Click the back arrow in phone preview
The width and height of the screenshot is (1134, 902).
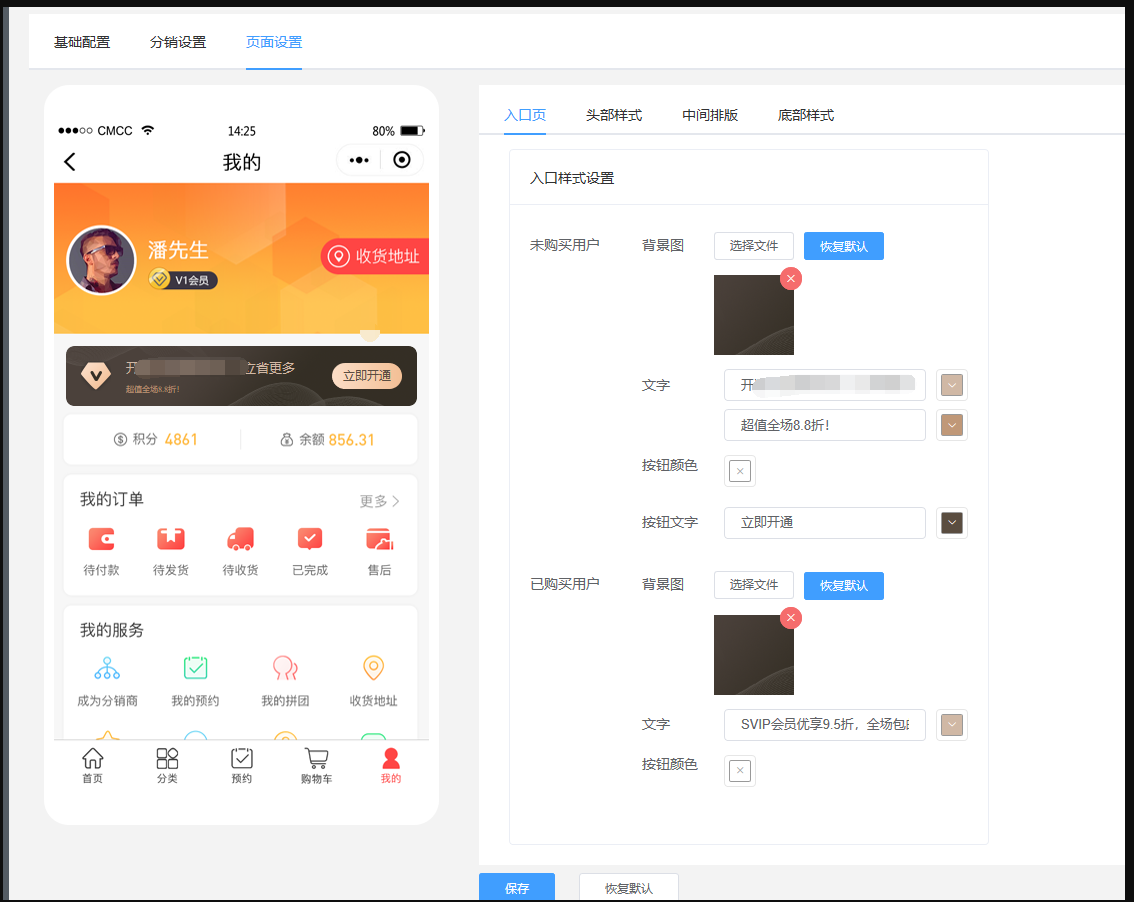coord(70,161)
